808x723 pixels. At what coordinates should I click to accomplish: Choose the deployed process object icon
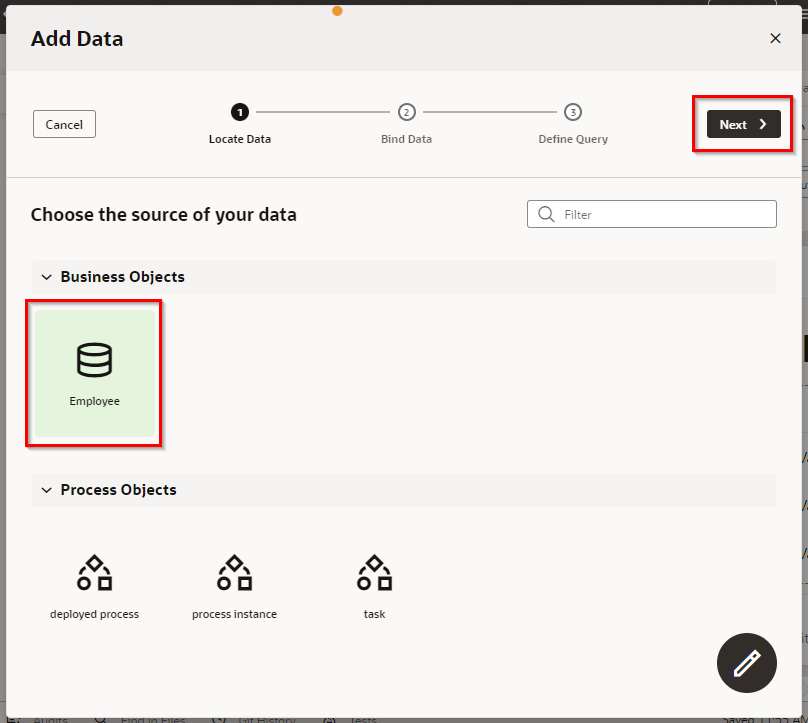[x=94, y=573]
